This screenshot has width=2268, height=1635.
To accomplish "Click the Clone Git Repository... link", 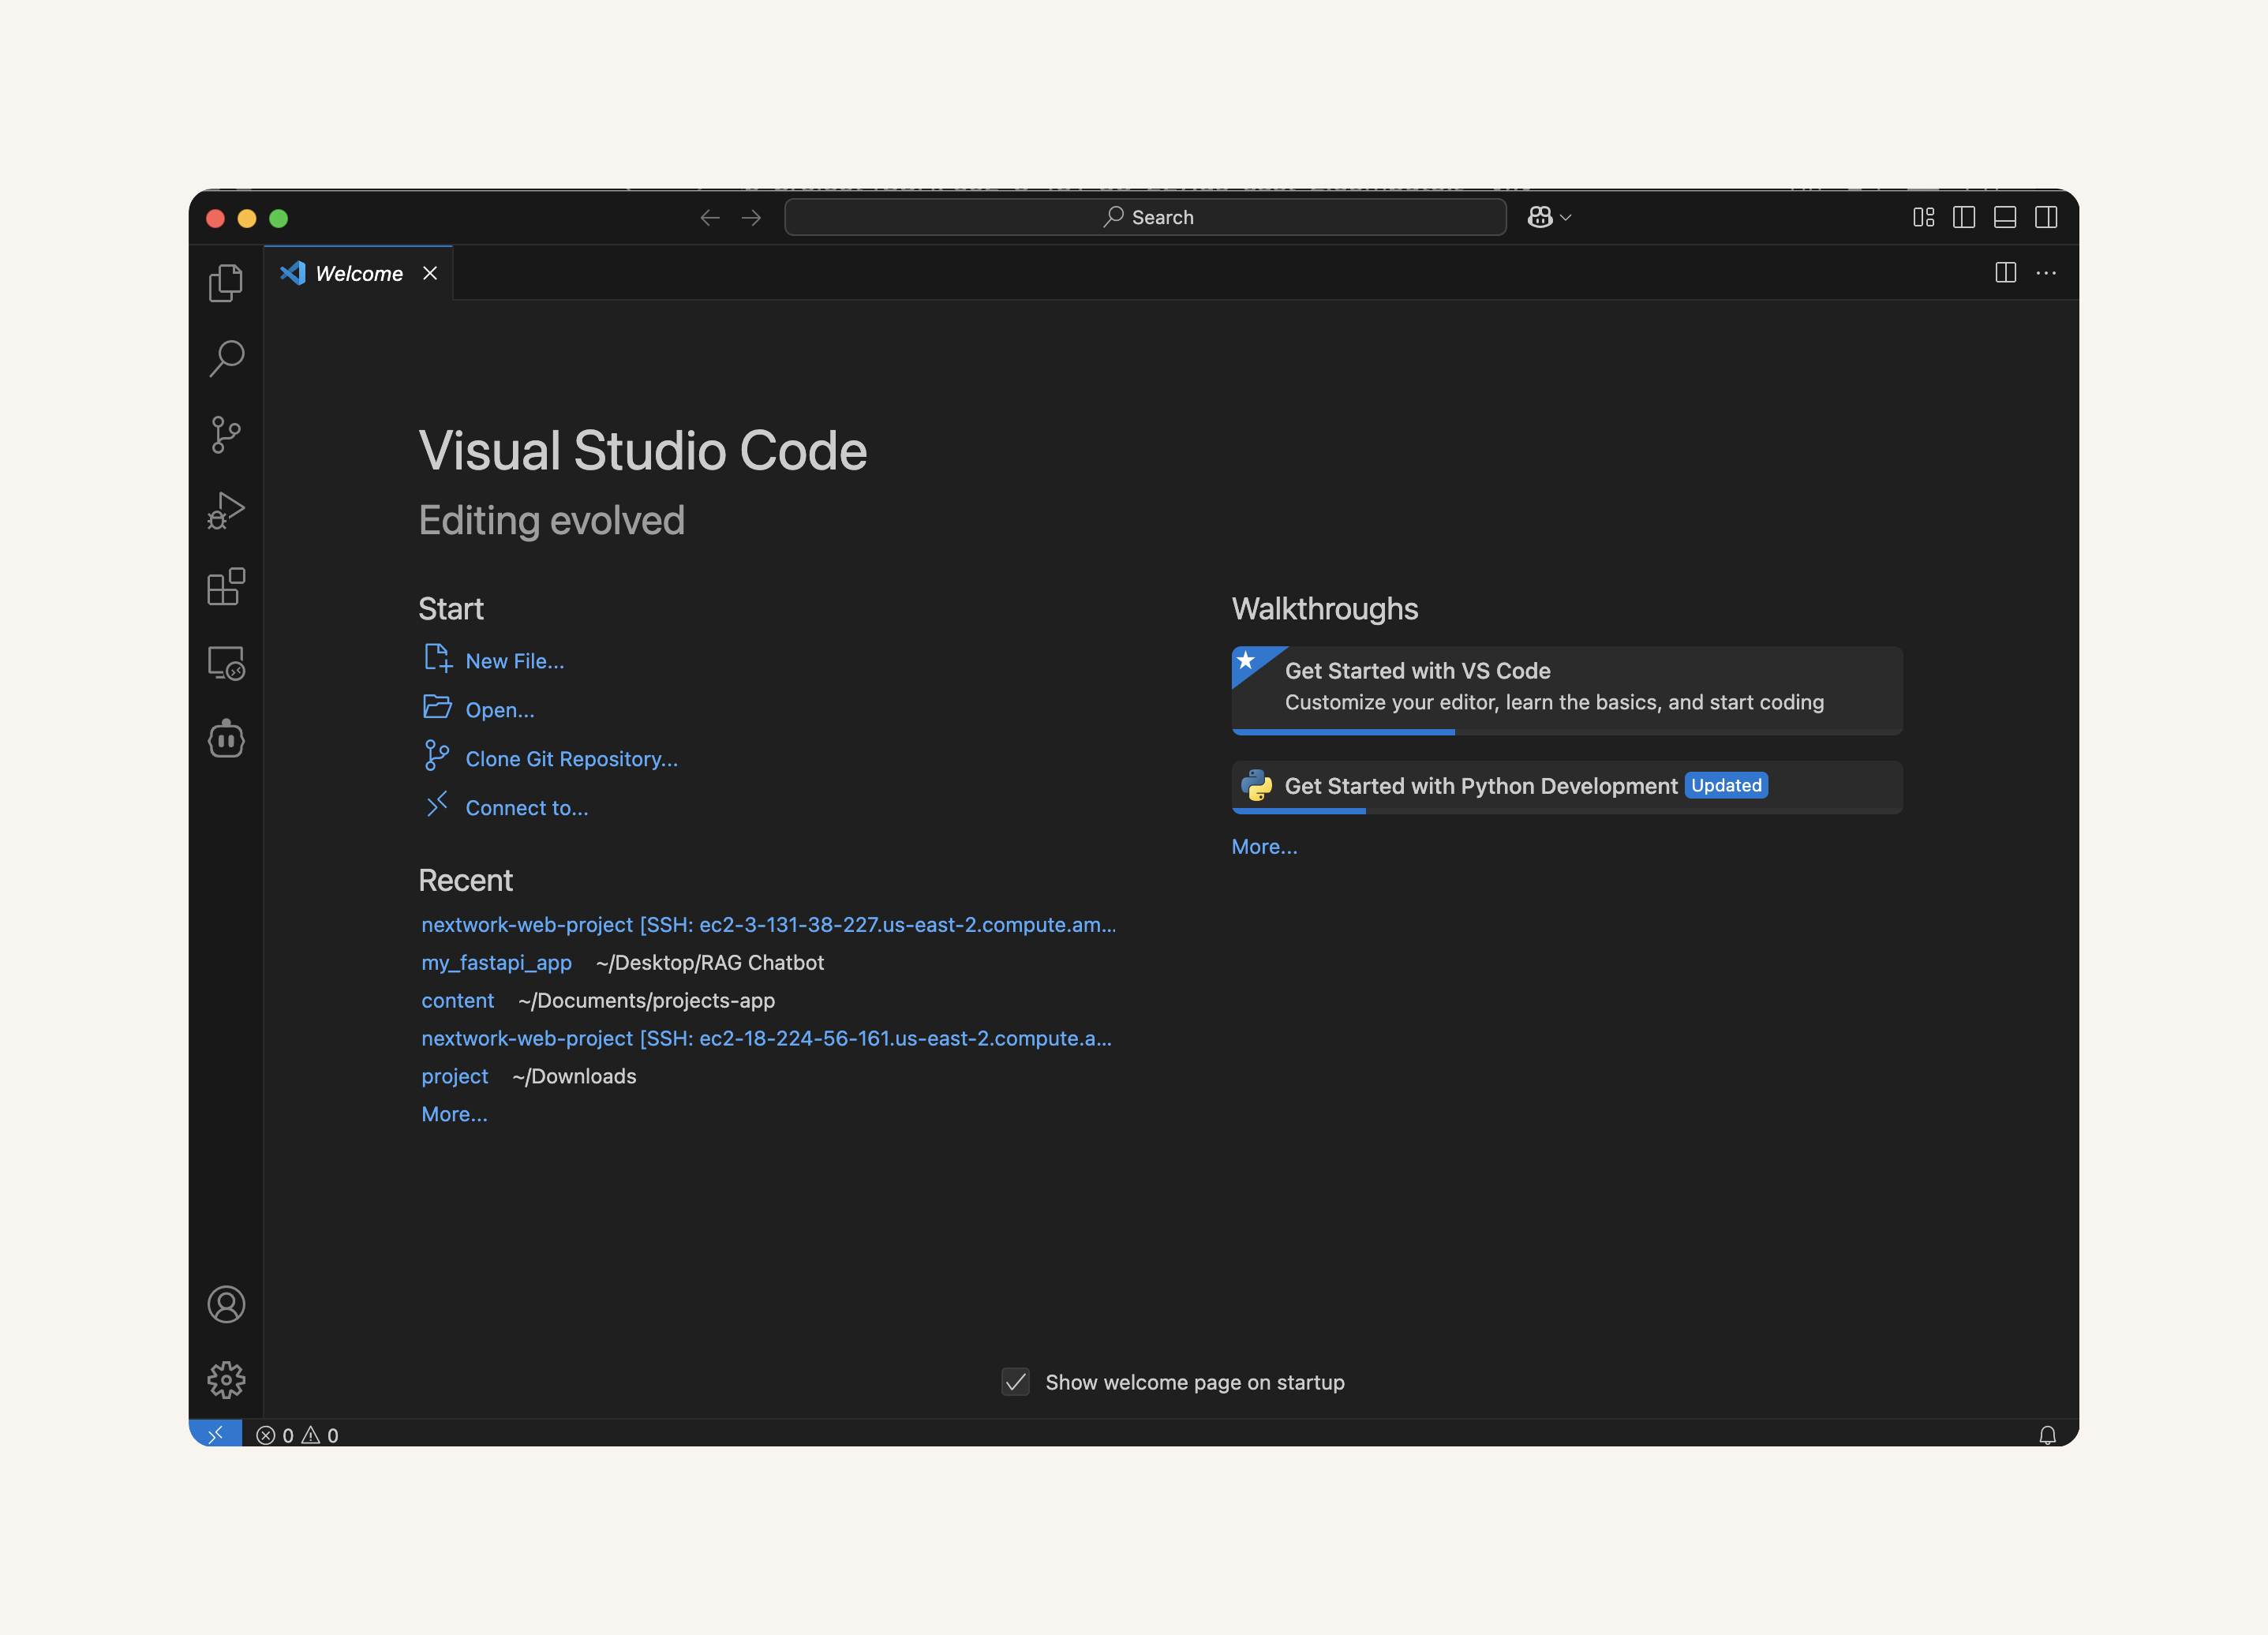I will (x=571, y=759).
